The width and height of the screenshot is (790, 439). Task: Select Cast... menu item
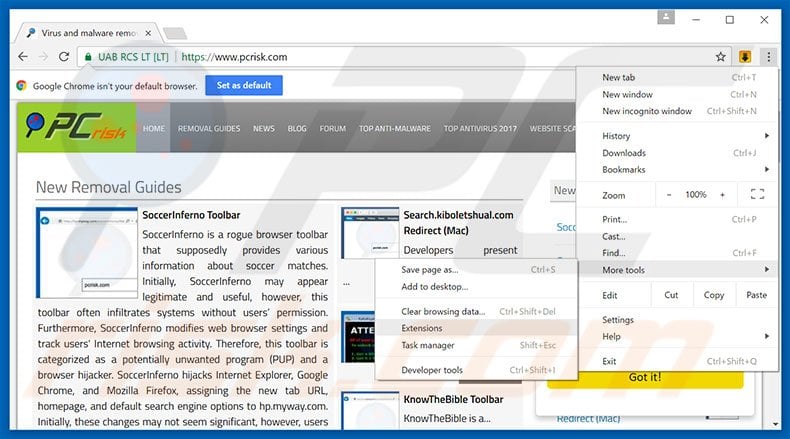click(678, 236)
